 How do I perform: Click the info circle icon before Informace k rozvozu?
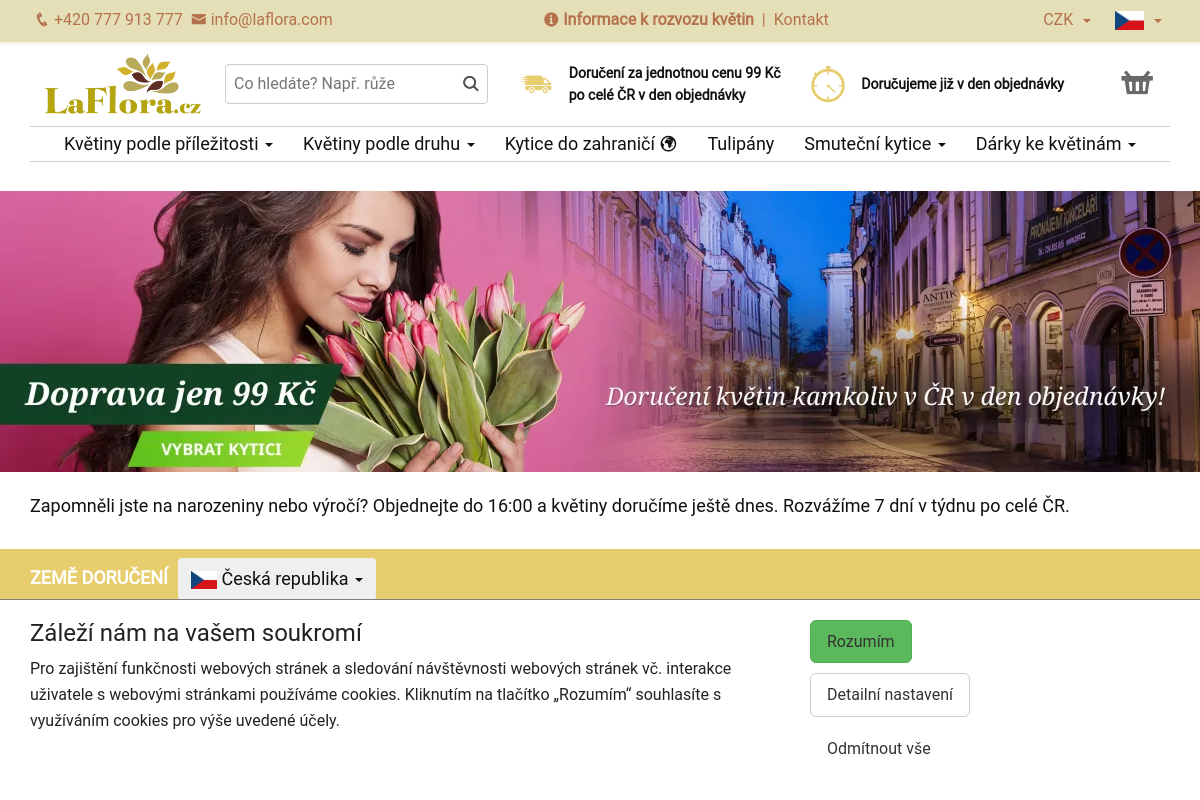tap(551, 19)
